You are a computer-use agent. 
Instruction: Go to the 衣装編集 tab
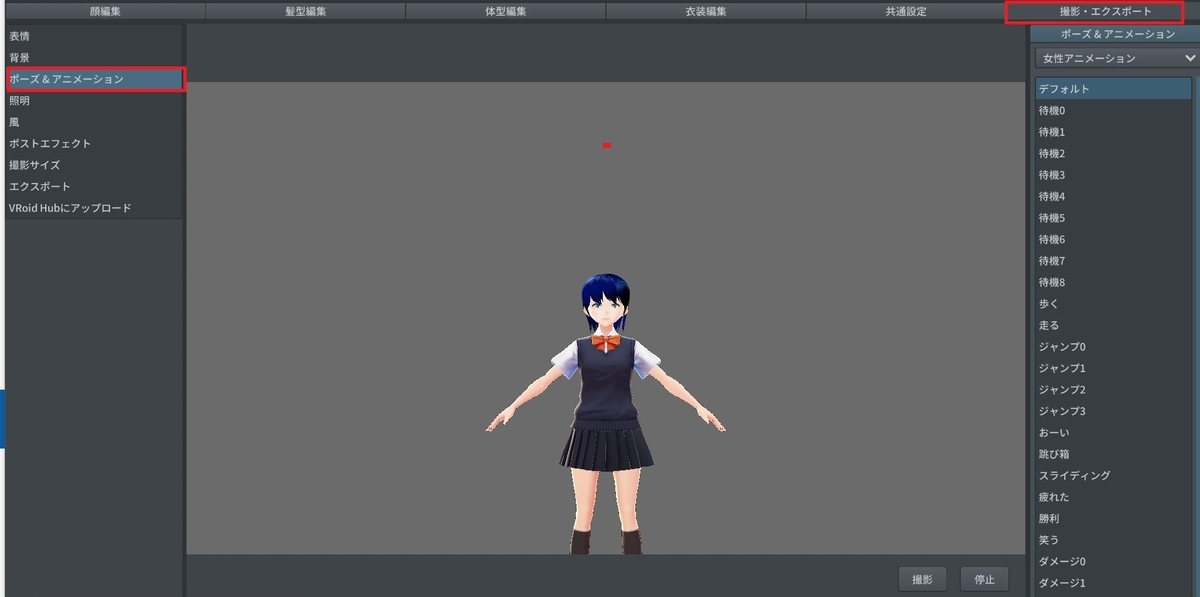[x=705, y=11]
